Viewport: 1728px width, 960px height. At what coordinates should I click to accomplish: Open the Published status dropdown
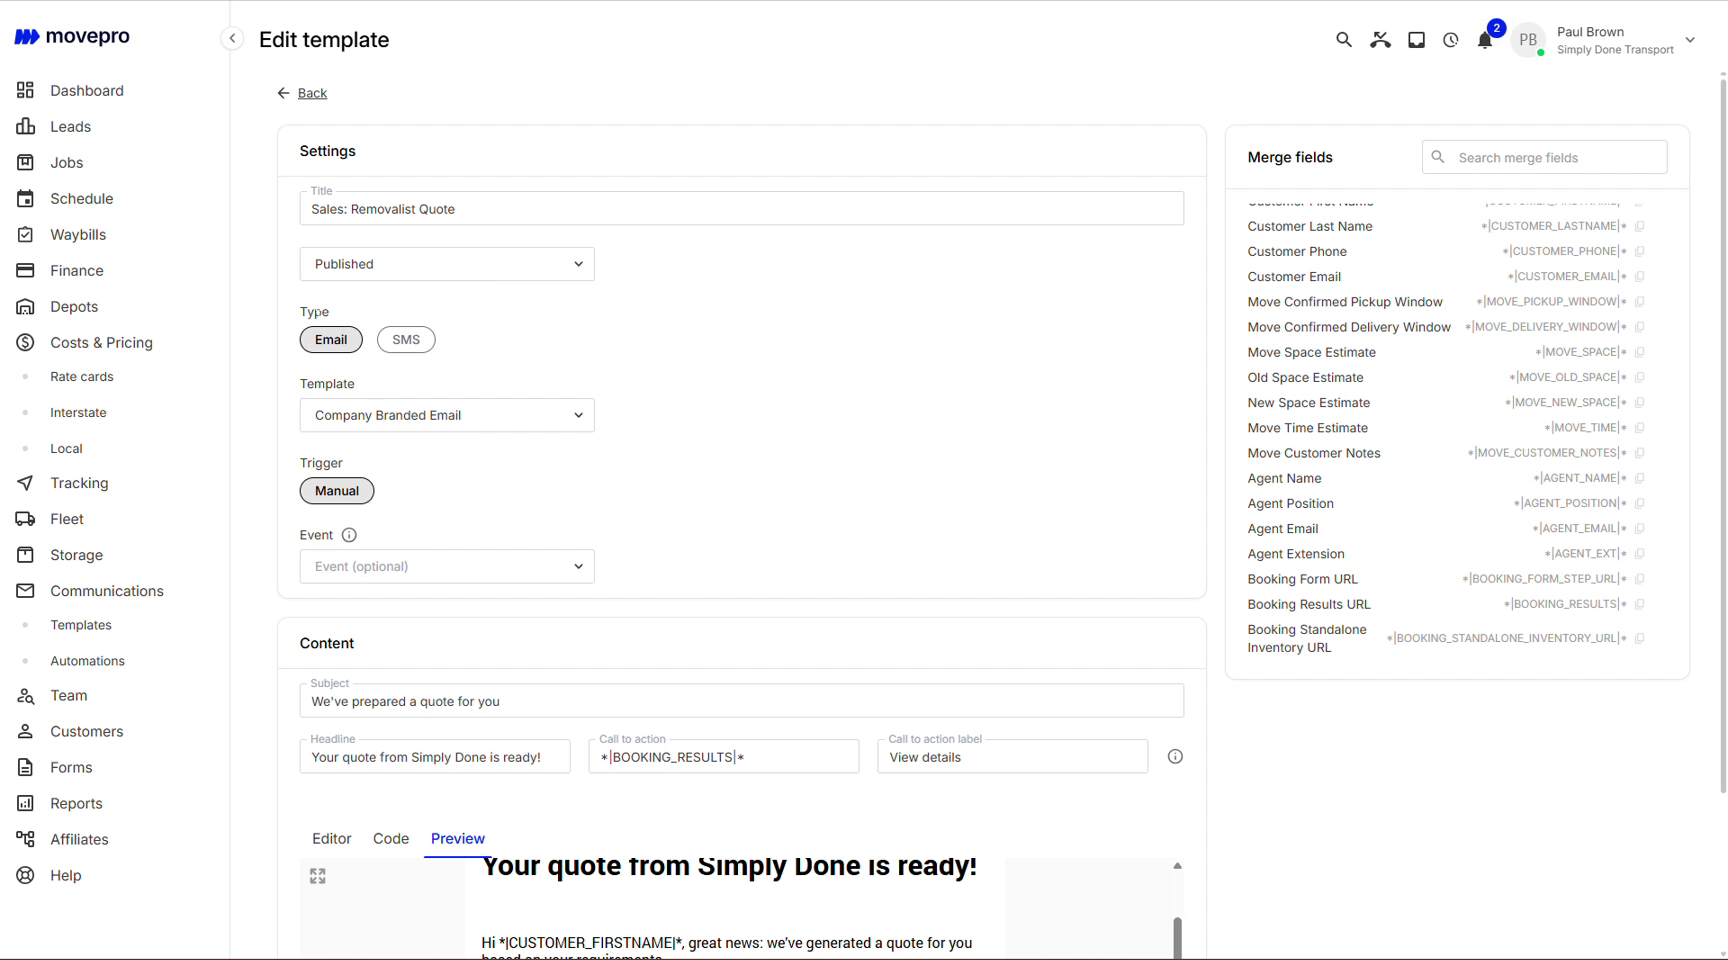[447, 264]
